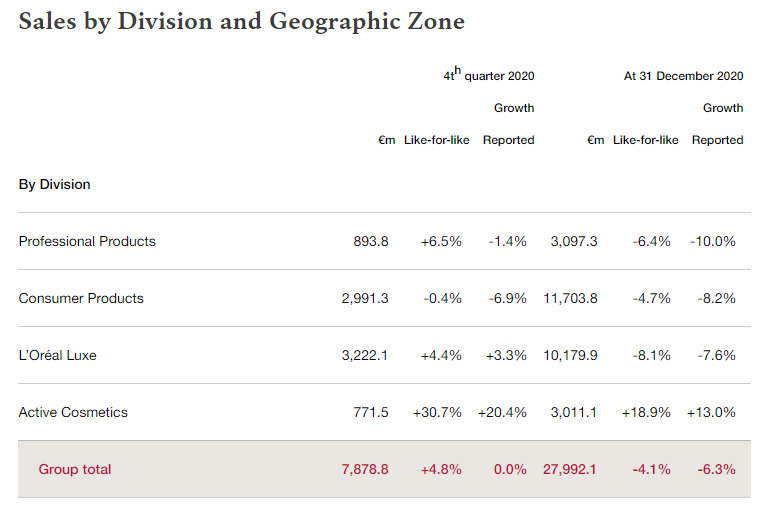Click the 27,992.1 full-year Group total
The height and width of the screenshot is (510, 764).
570,469
